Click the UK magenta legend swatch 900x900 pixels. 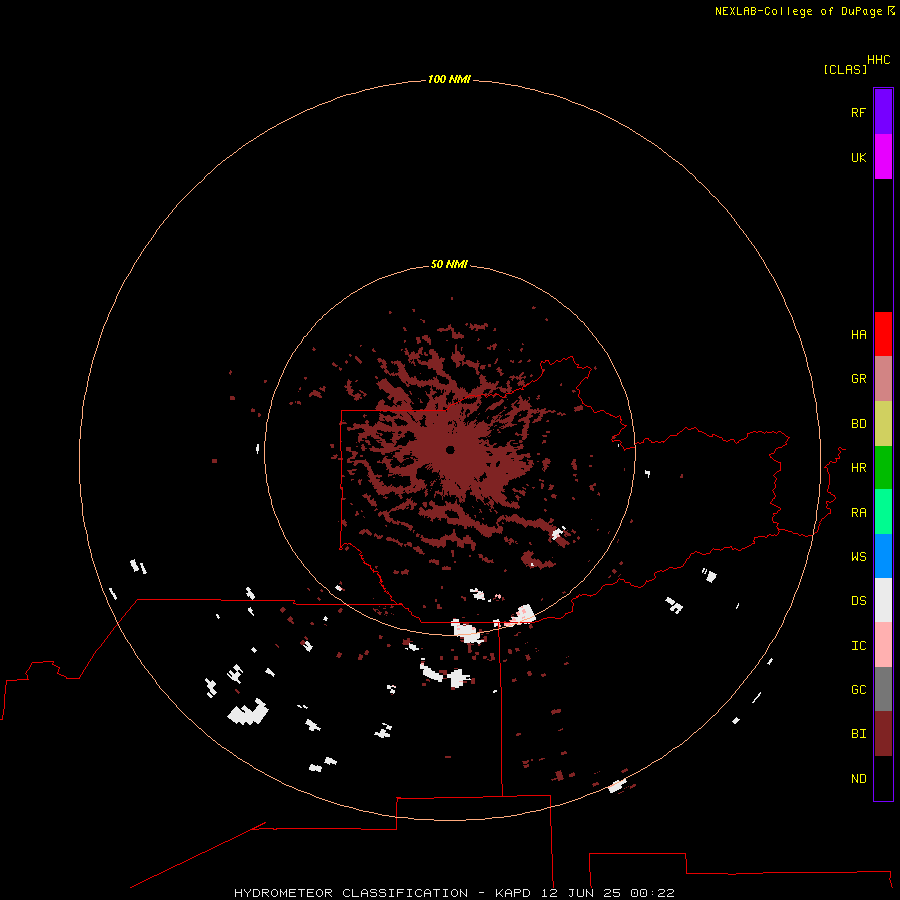[883, 157]
